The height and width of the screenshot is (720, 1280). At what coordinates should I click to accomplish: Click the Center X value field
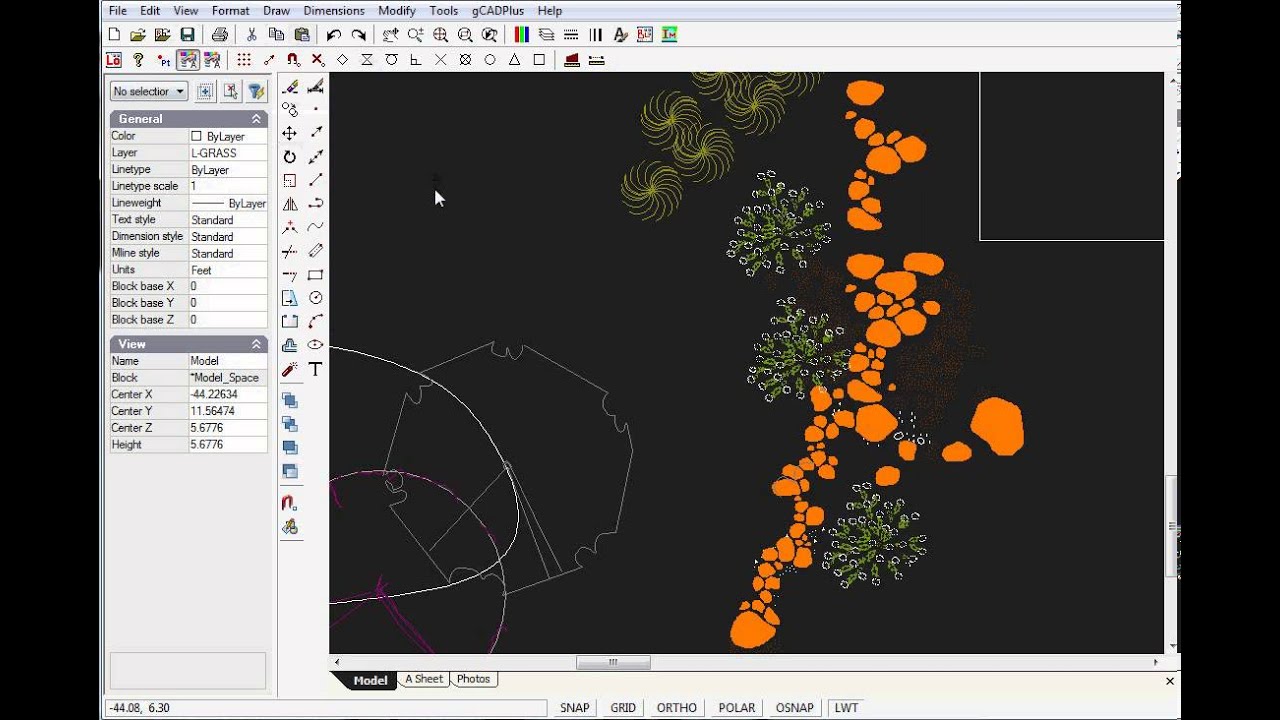[228, 394]
